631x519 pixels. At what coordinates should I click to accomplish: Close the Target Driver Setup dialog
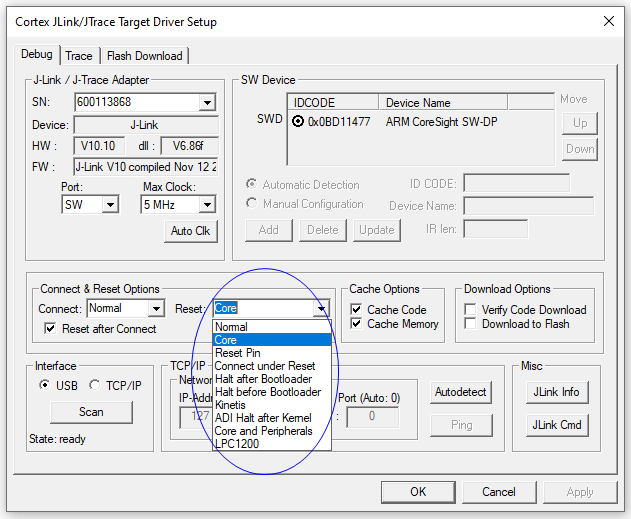click(x=609, y=21)
